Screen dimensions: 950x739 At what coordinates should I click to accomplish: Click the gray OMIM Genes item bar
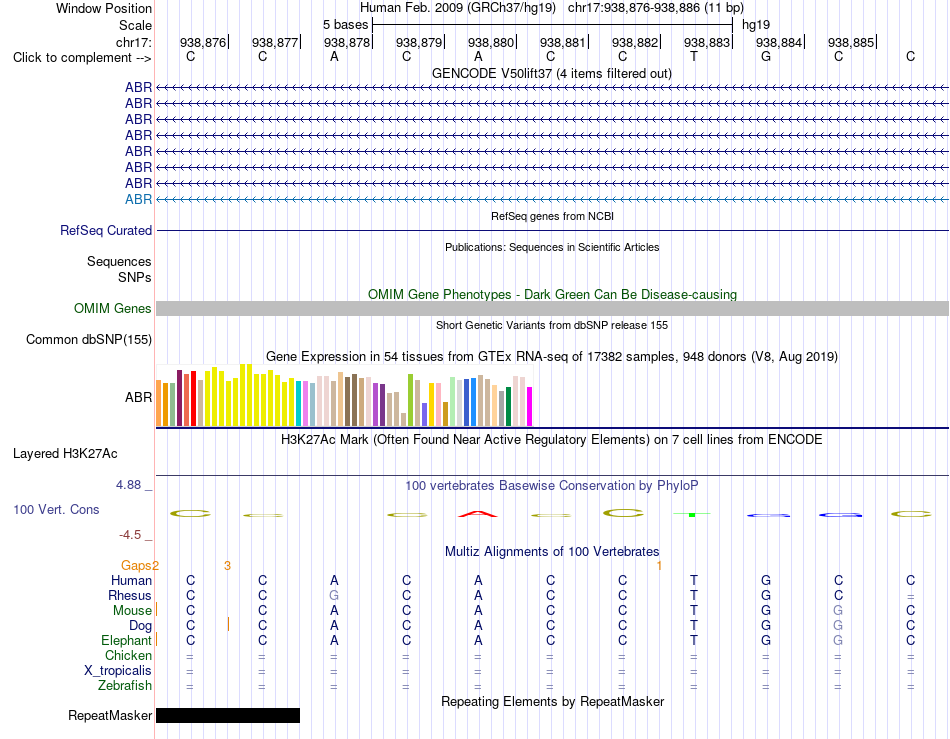(552, 308)
